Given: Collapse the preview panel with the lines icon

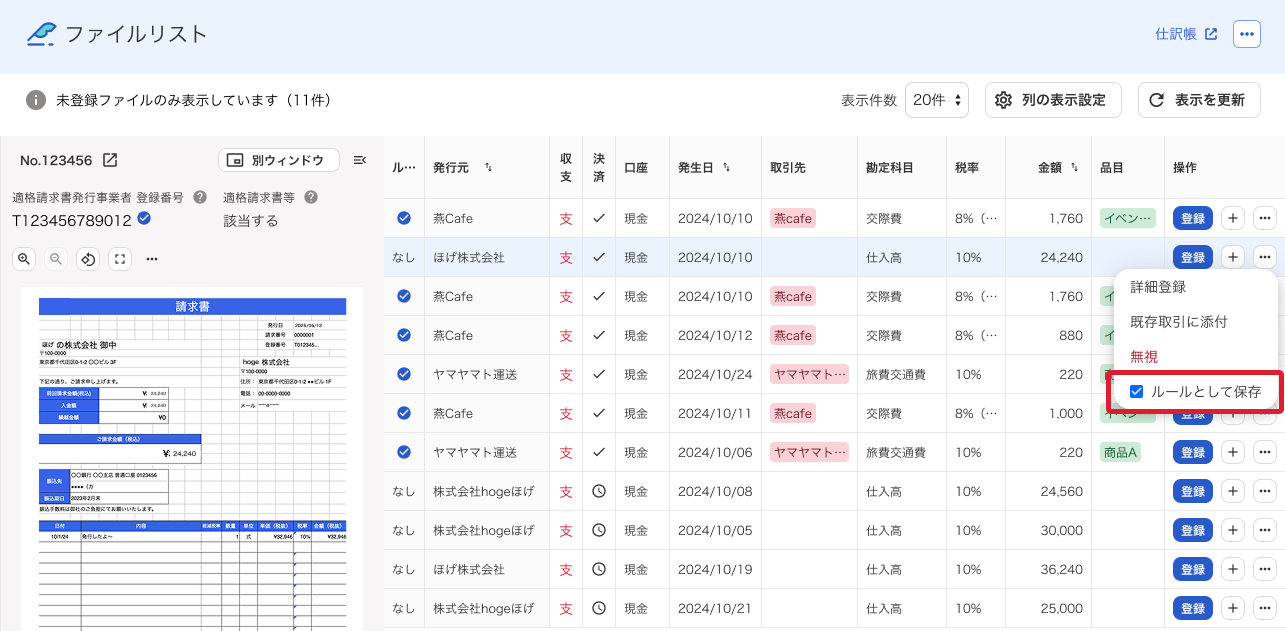Looking at the screenshot, I should pyautogui.click(x=360, y=160).
